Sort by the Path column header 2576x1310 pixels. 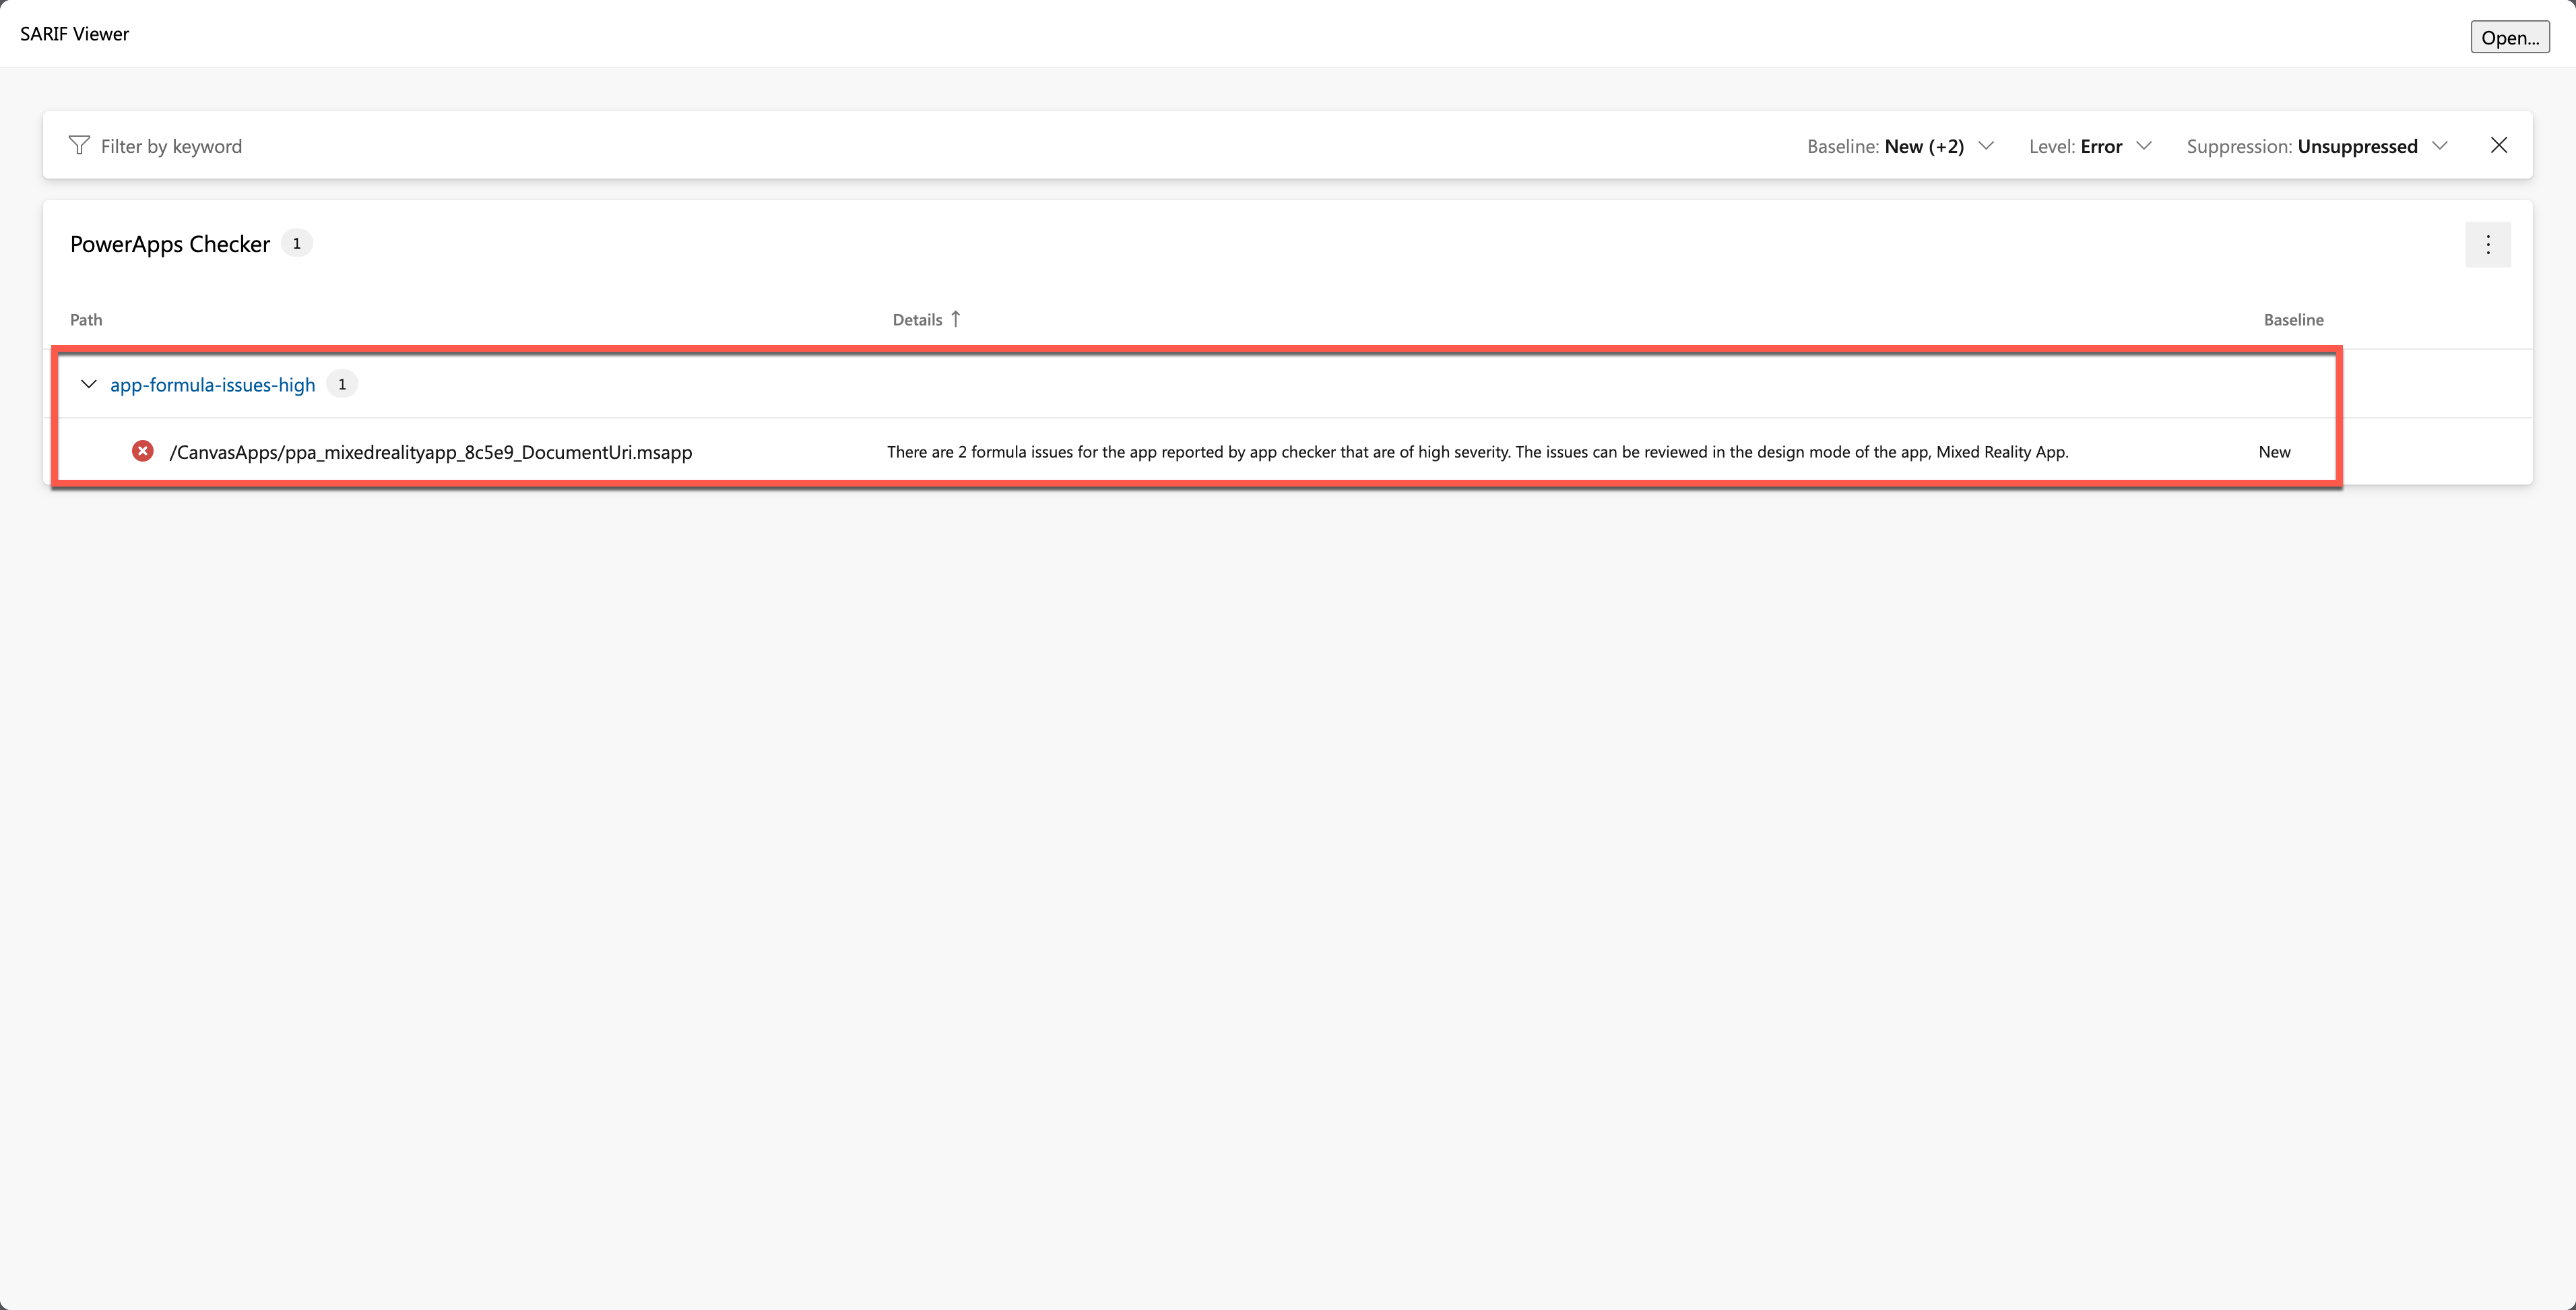tap(86, 320)
